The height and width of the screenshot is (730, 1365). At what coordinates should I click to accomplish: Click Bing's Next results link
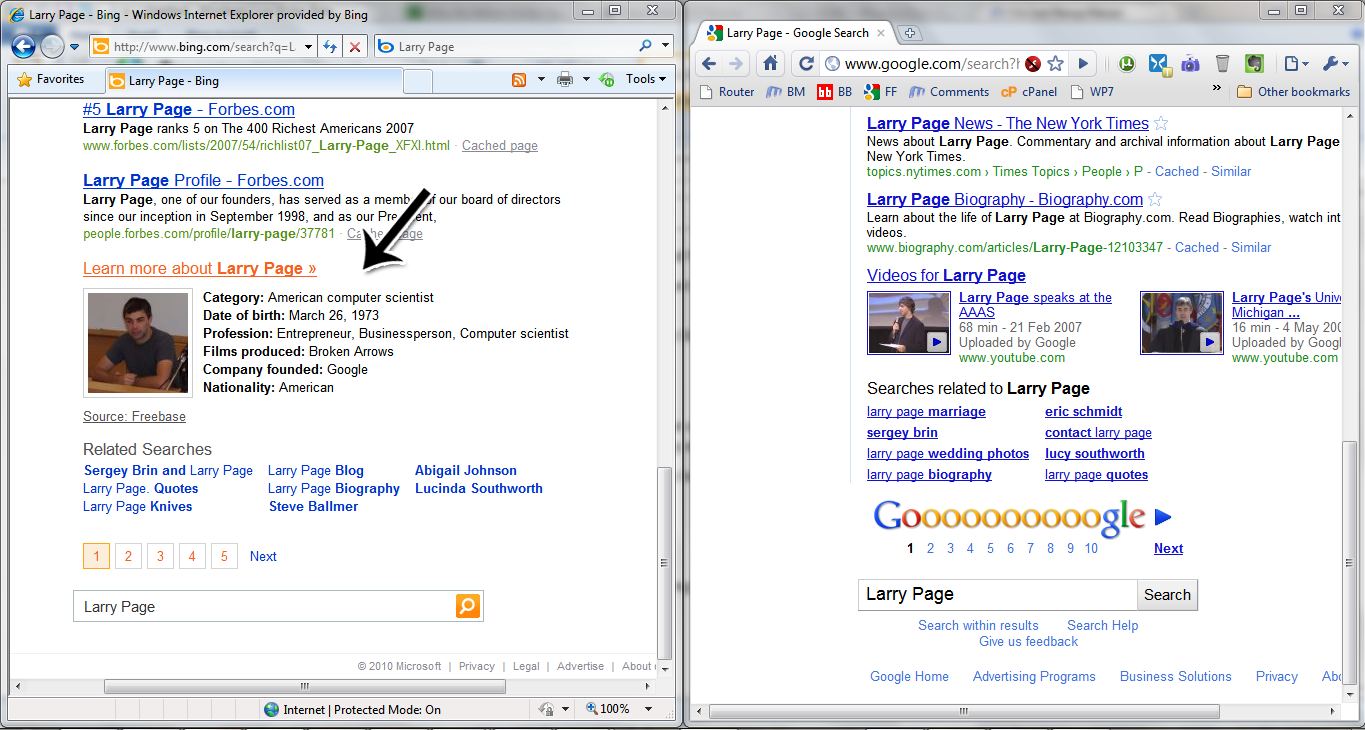tap(263, 556)
